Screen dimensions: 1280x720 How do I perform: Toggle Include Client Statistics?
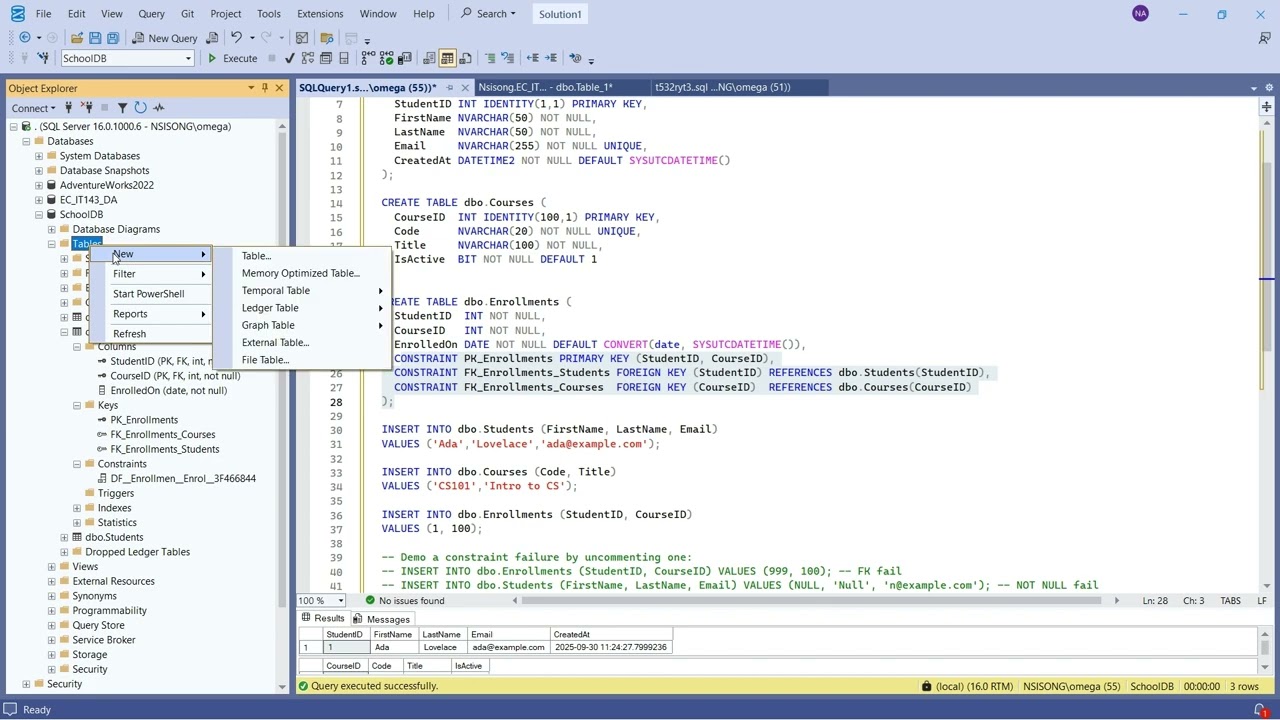click(x=404, y=58)
